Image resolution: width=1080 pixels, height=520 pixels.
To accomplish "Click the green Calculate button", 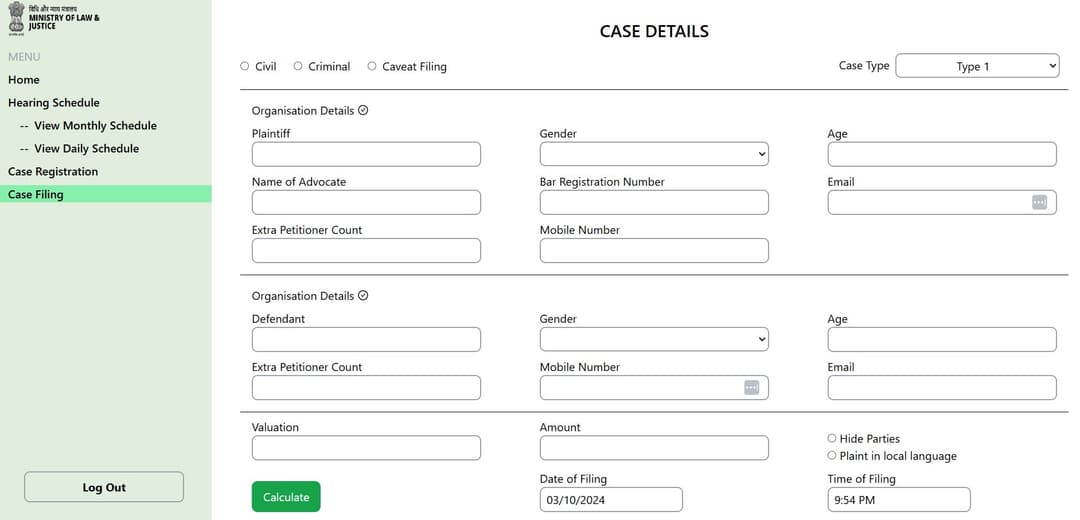I will coord(286,497).
